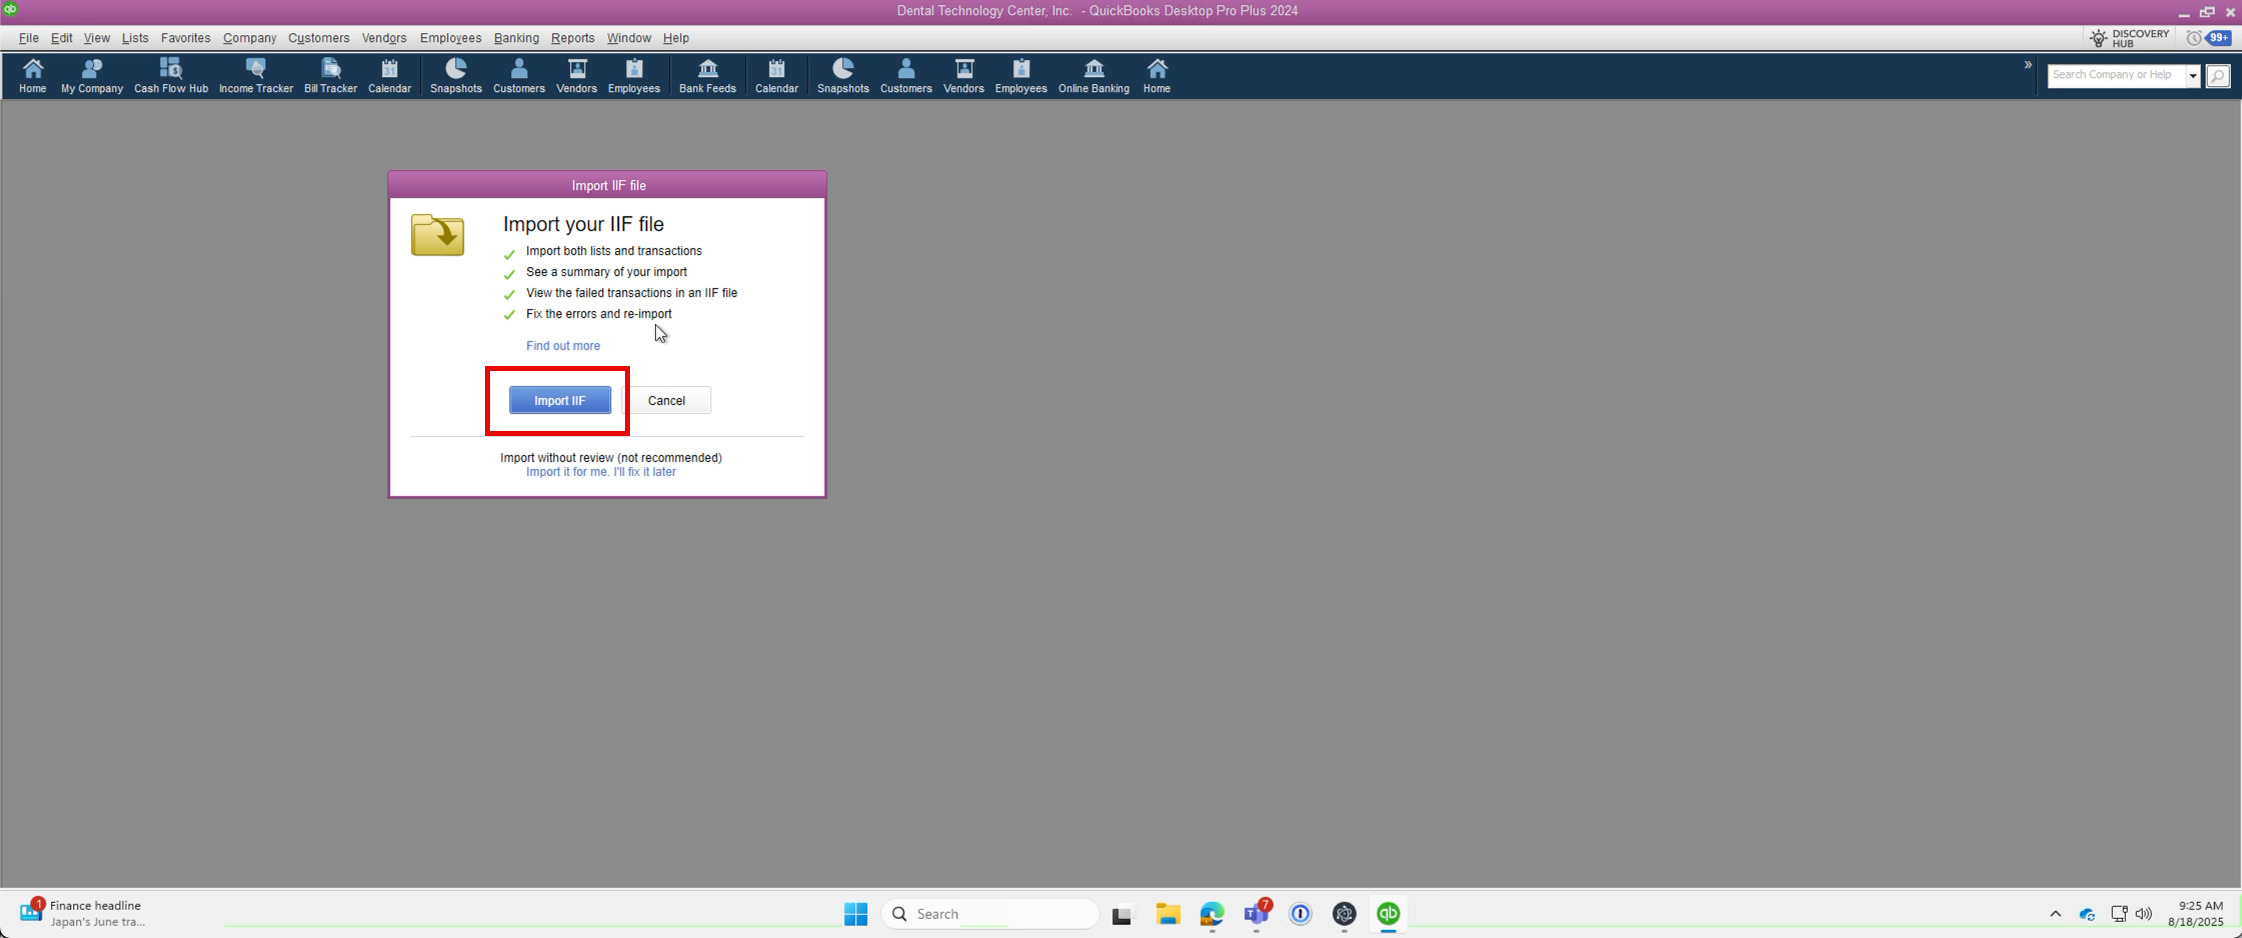Open the Discovery Hub lightbulb icon

(2099, 38)
